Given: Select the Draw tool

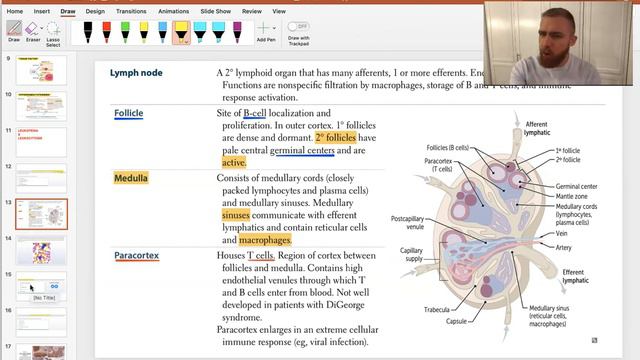Looking at the screenshot, I should (x=14, y=31).
